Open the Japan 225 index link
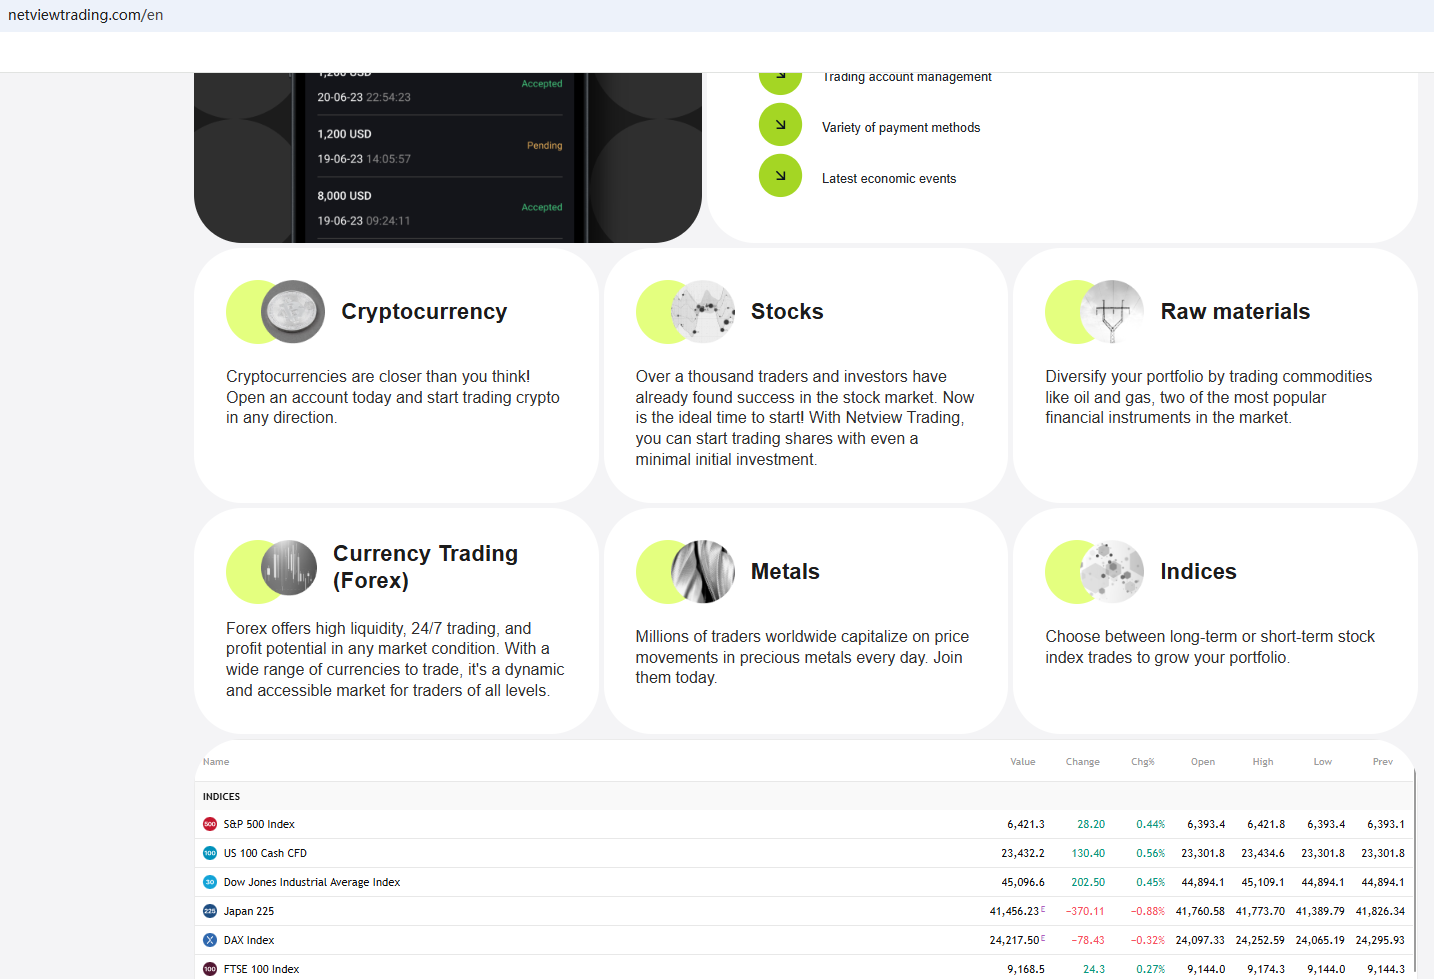1434x979 pixels. (x=249, y=911)
